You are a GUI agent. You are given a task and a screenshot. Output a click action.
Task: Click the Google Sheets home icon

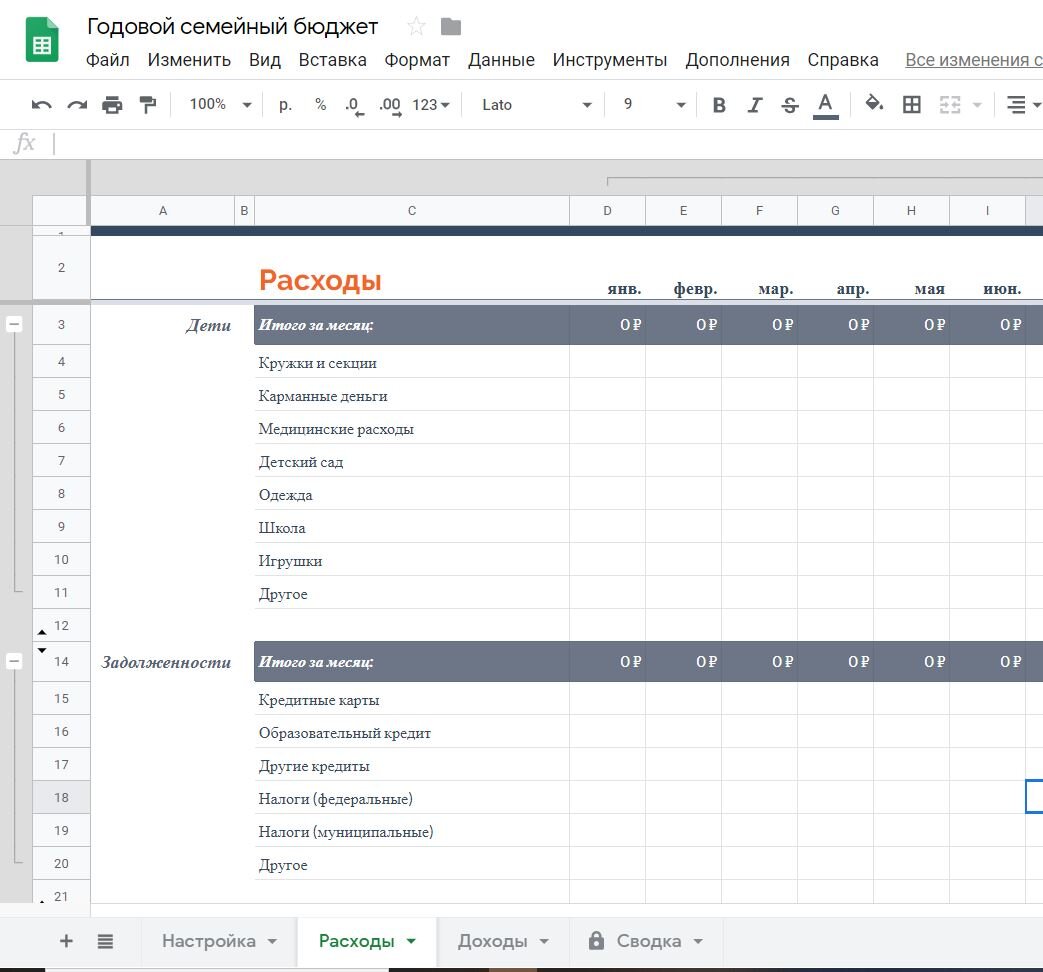click(42, 40)
